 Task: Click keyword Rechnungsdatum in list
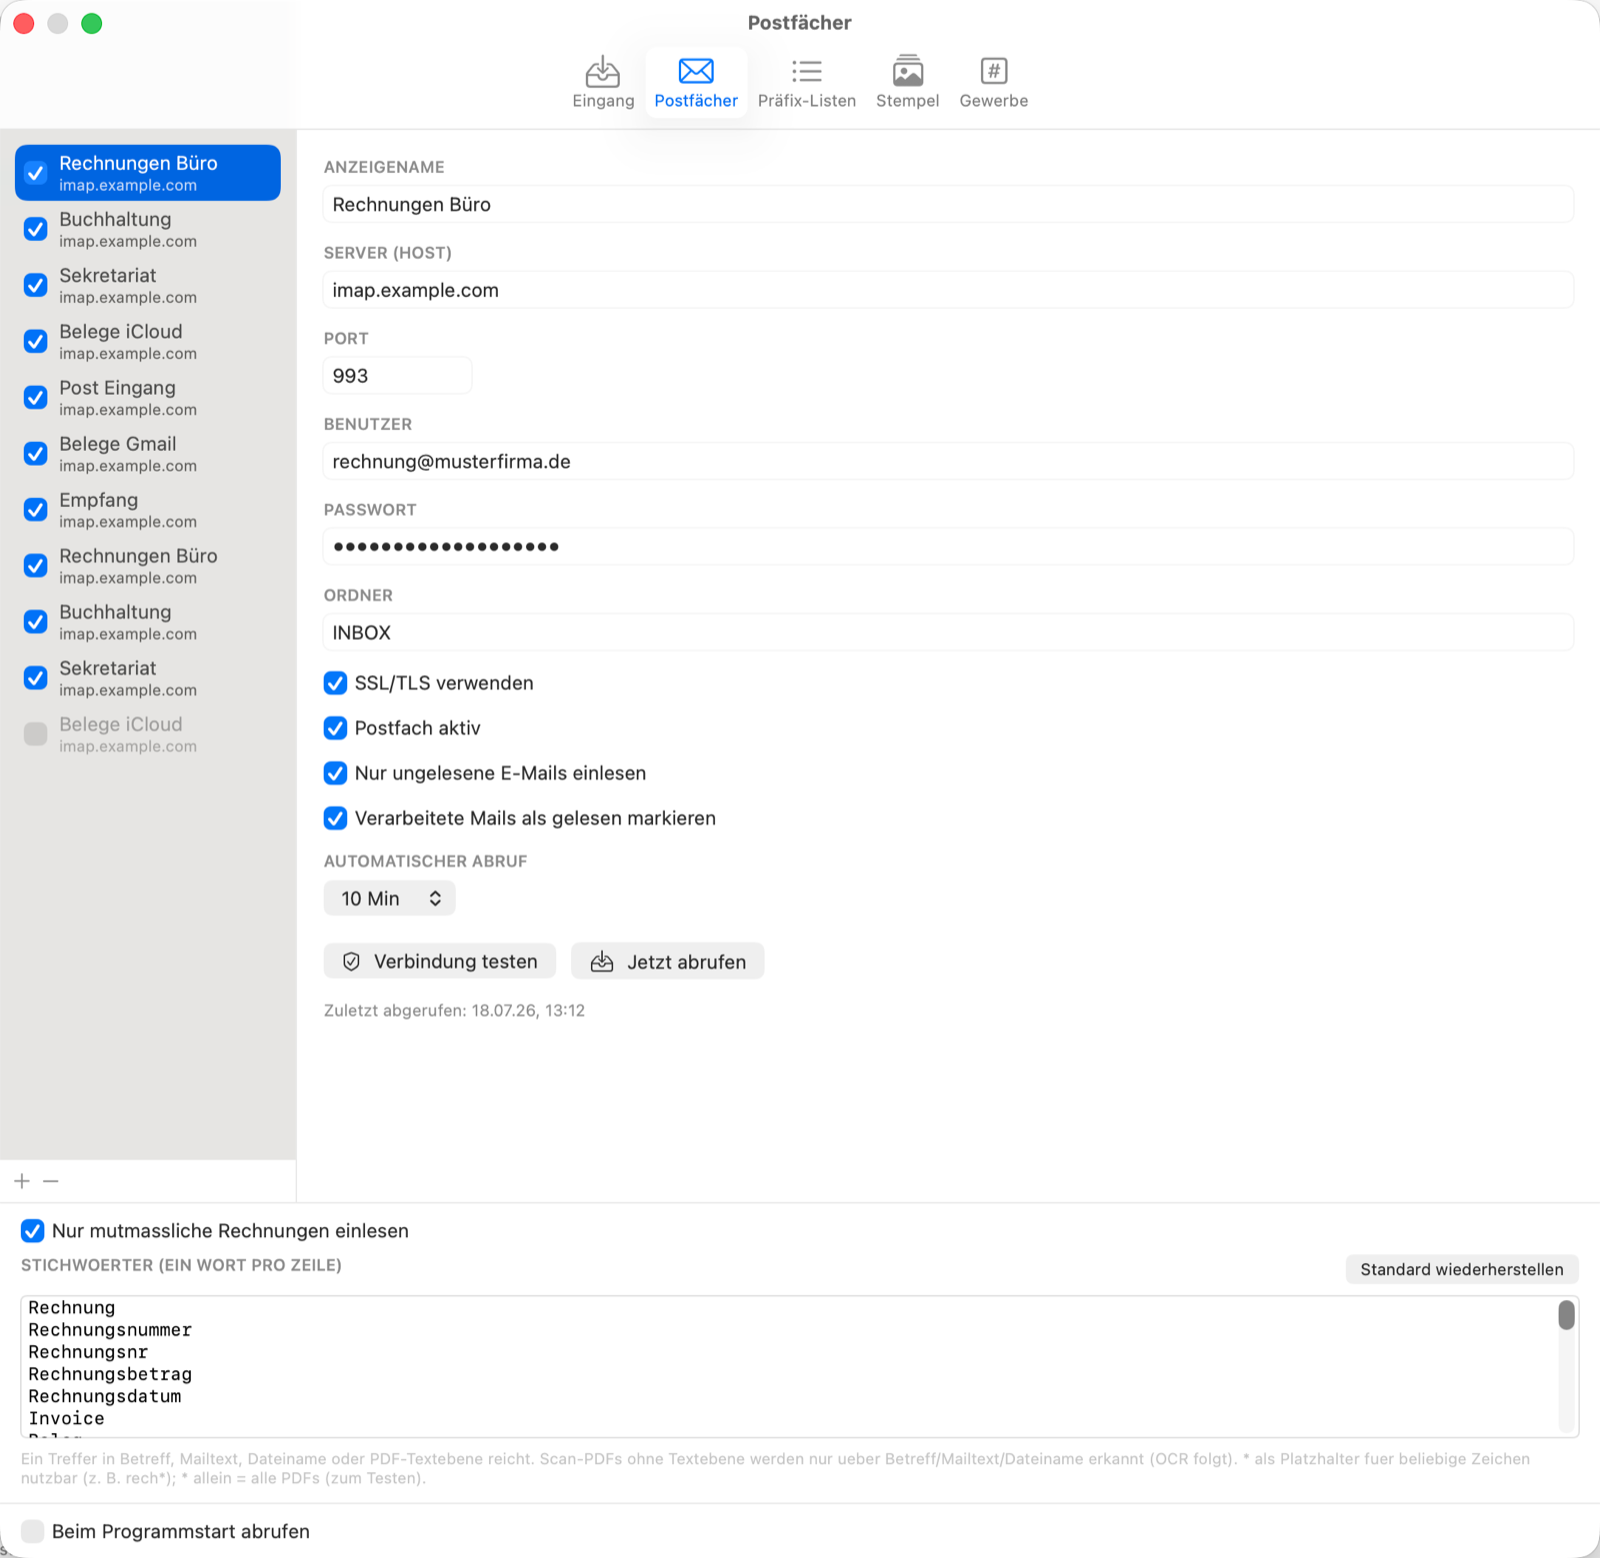pos(105,1396)
